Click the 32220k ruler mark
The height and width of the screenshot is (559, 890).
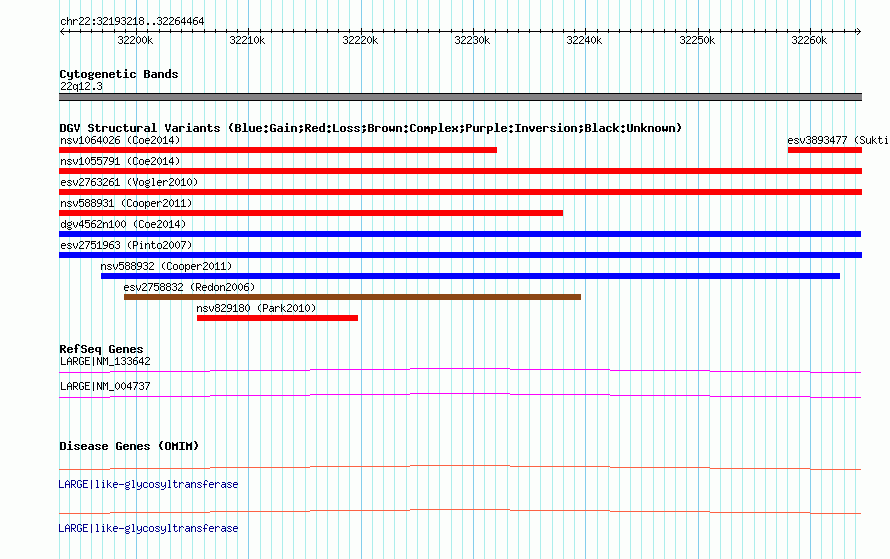[360, 40]
